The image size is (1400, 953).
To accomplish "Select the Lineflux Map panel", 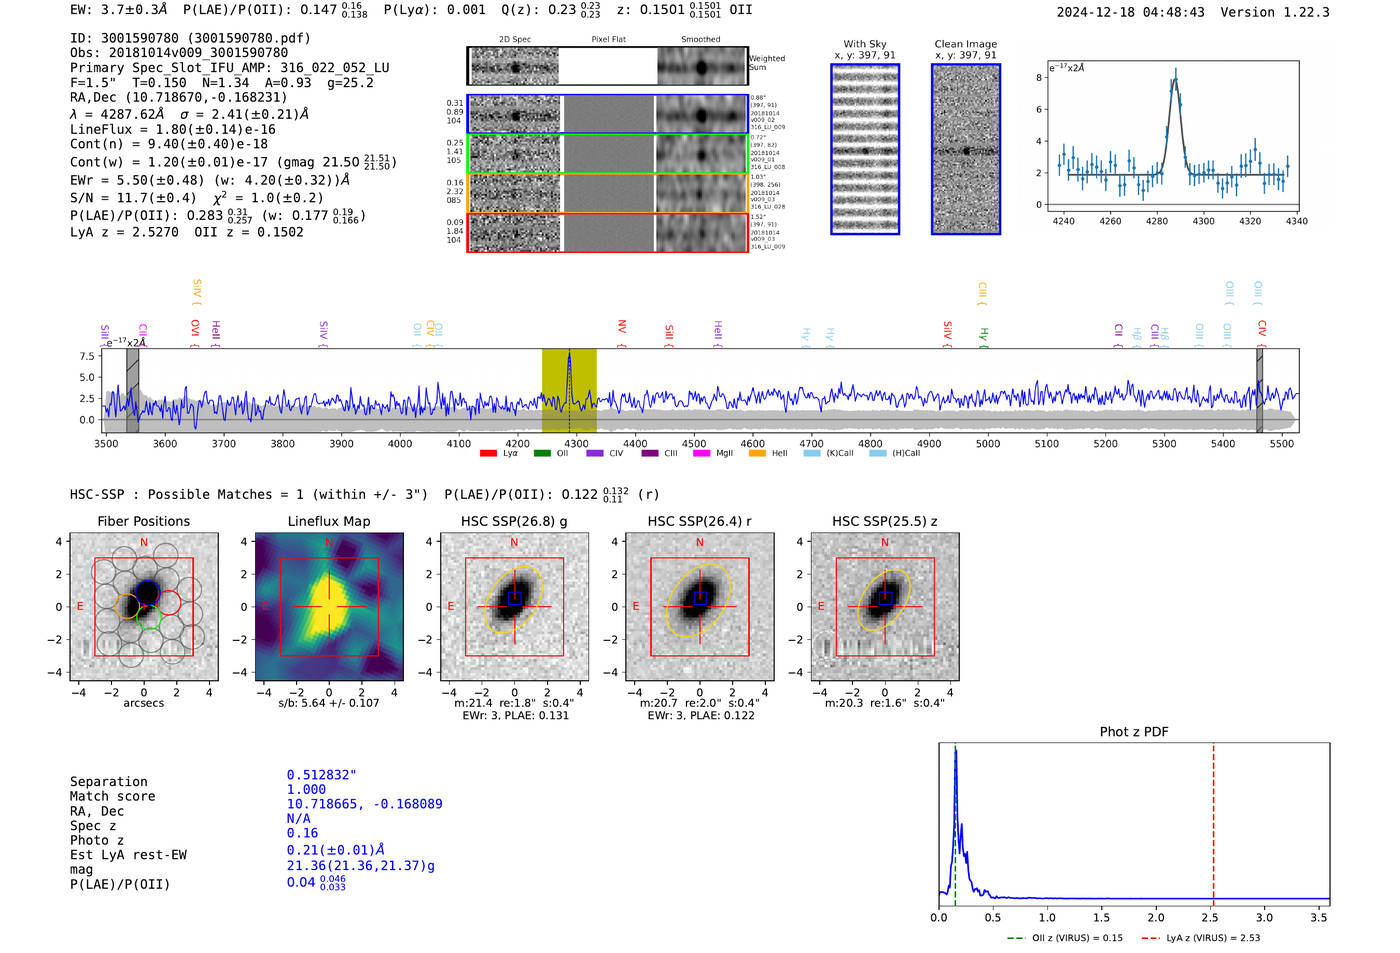I will [329, 606].
